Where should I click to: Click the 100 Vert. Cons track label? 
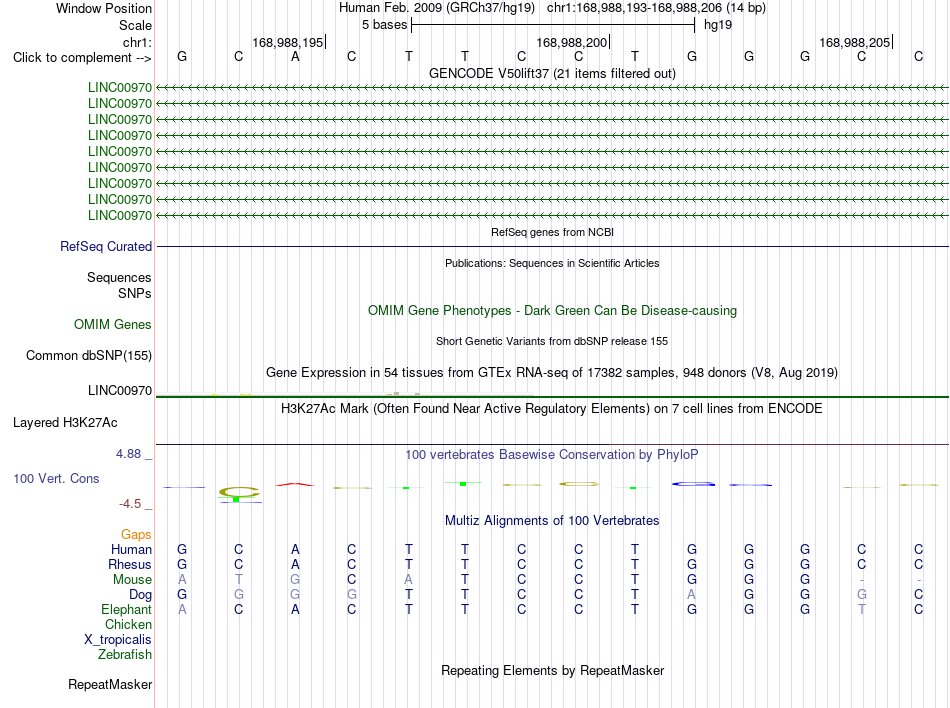click(56, 478)
